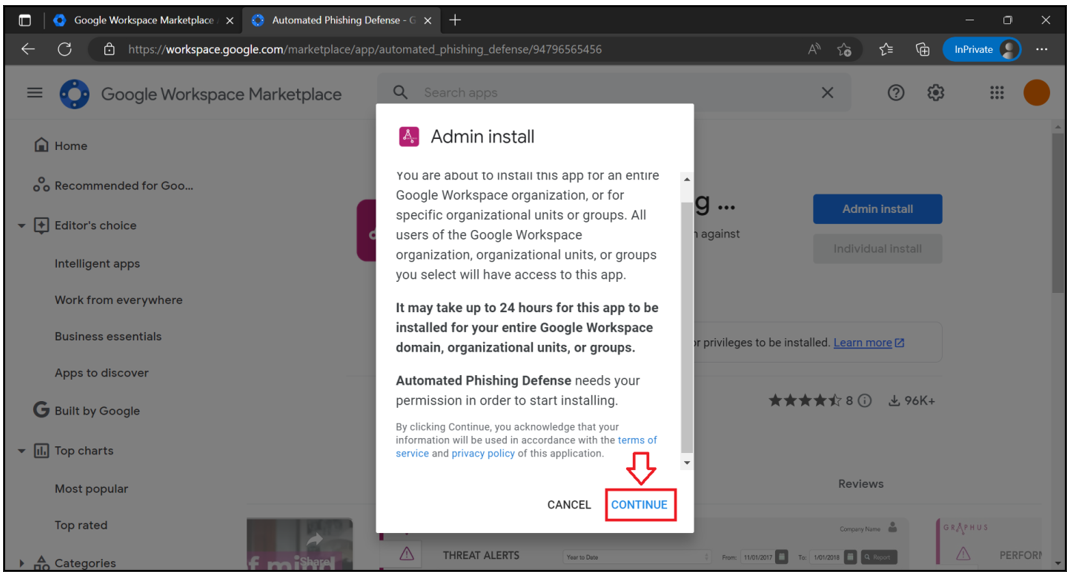
Task: Open the Google apps grid launcher
Action: pos(997,92)
